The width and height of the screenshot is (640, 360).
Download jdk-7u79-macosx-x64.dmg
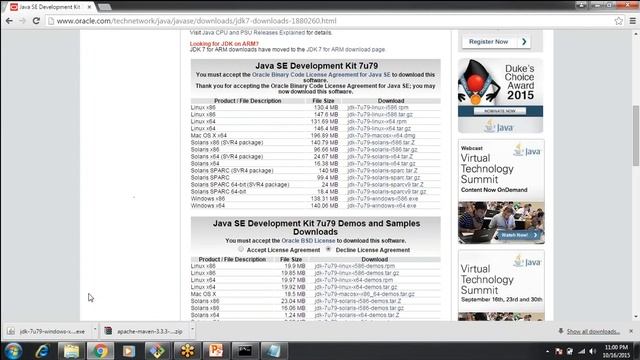pyautogui.click(x=381, y=136)
